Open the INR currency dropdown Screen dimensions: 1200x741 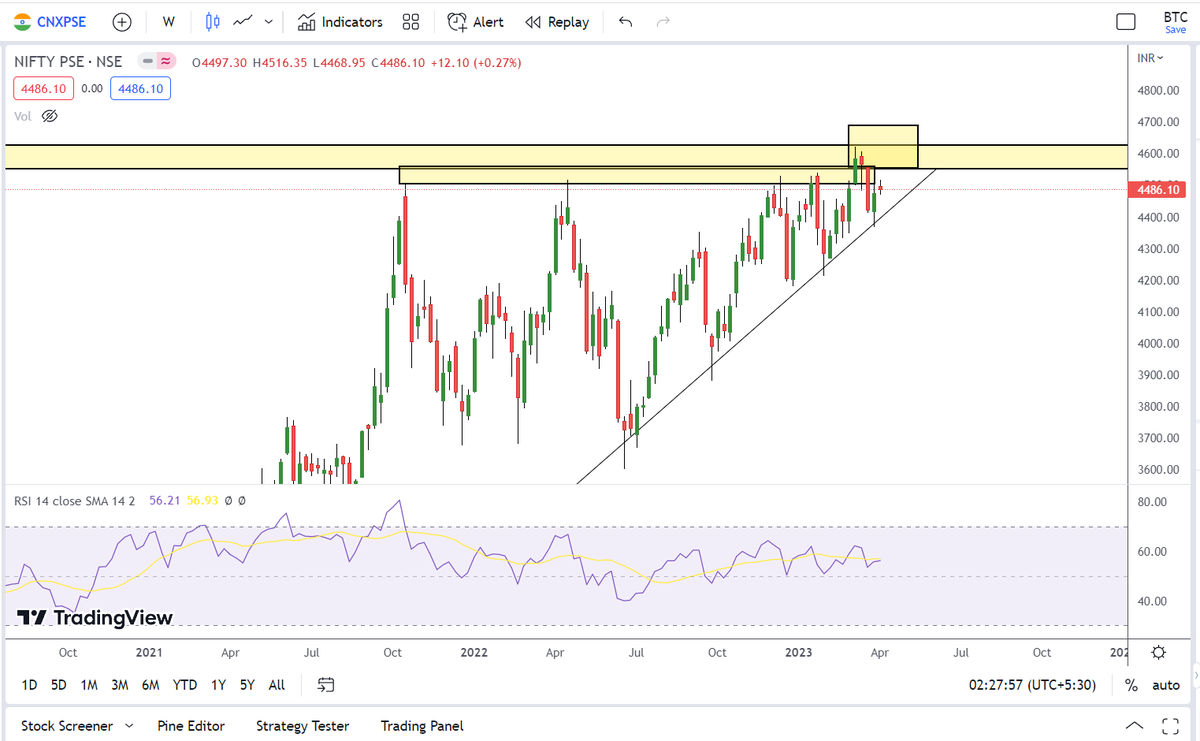1150,58
